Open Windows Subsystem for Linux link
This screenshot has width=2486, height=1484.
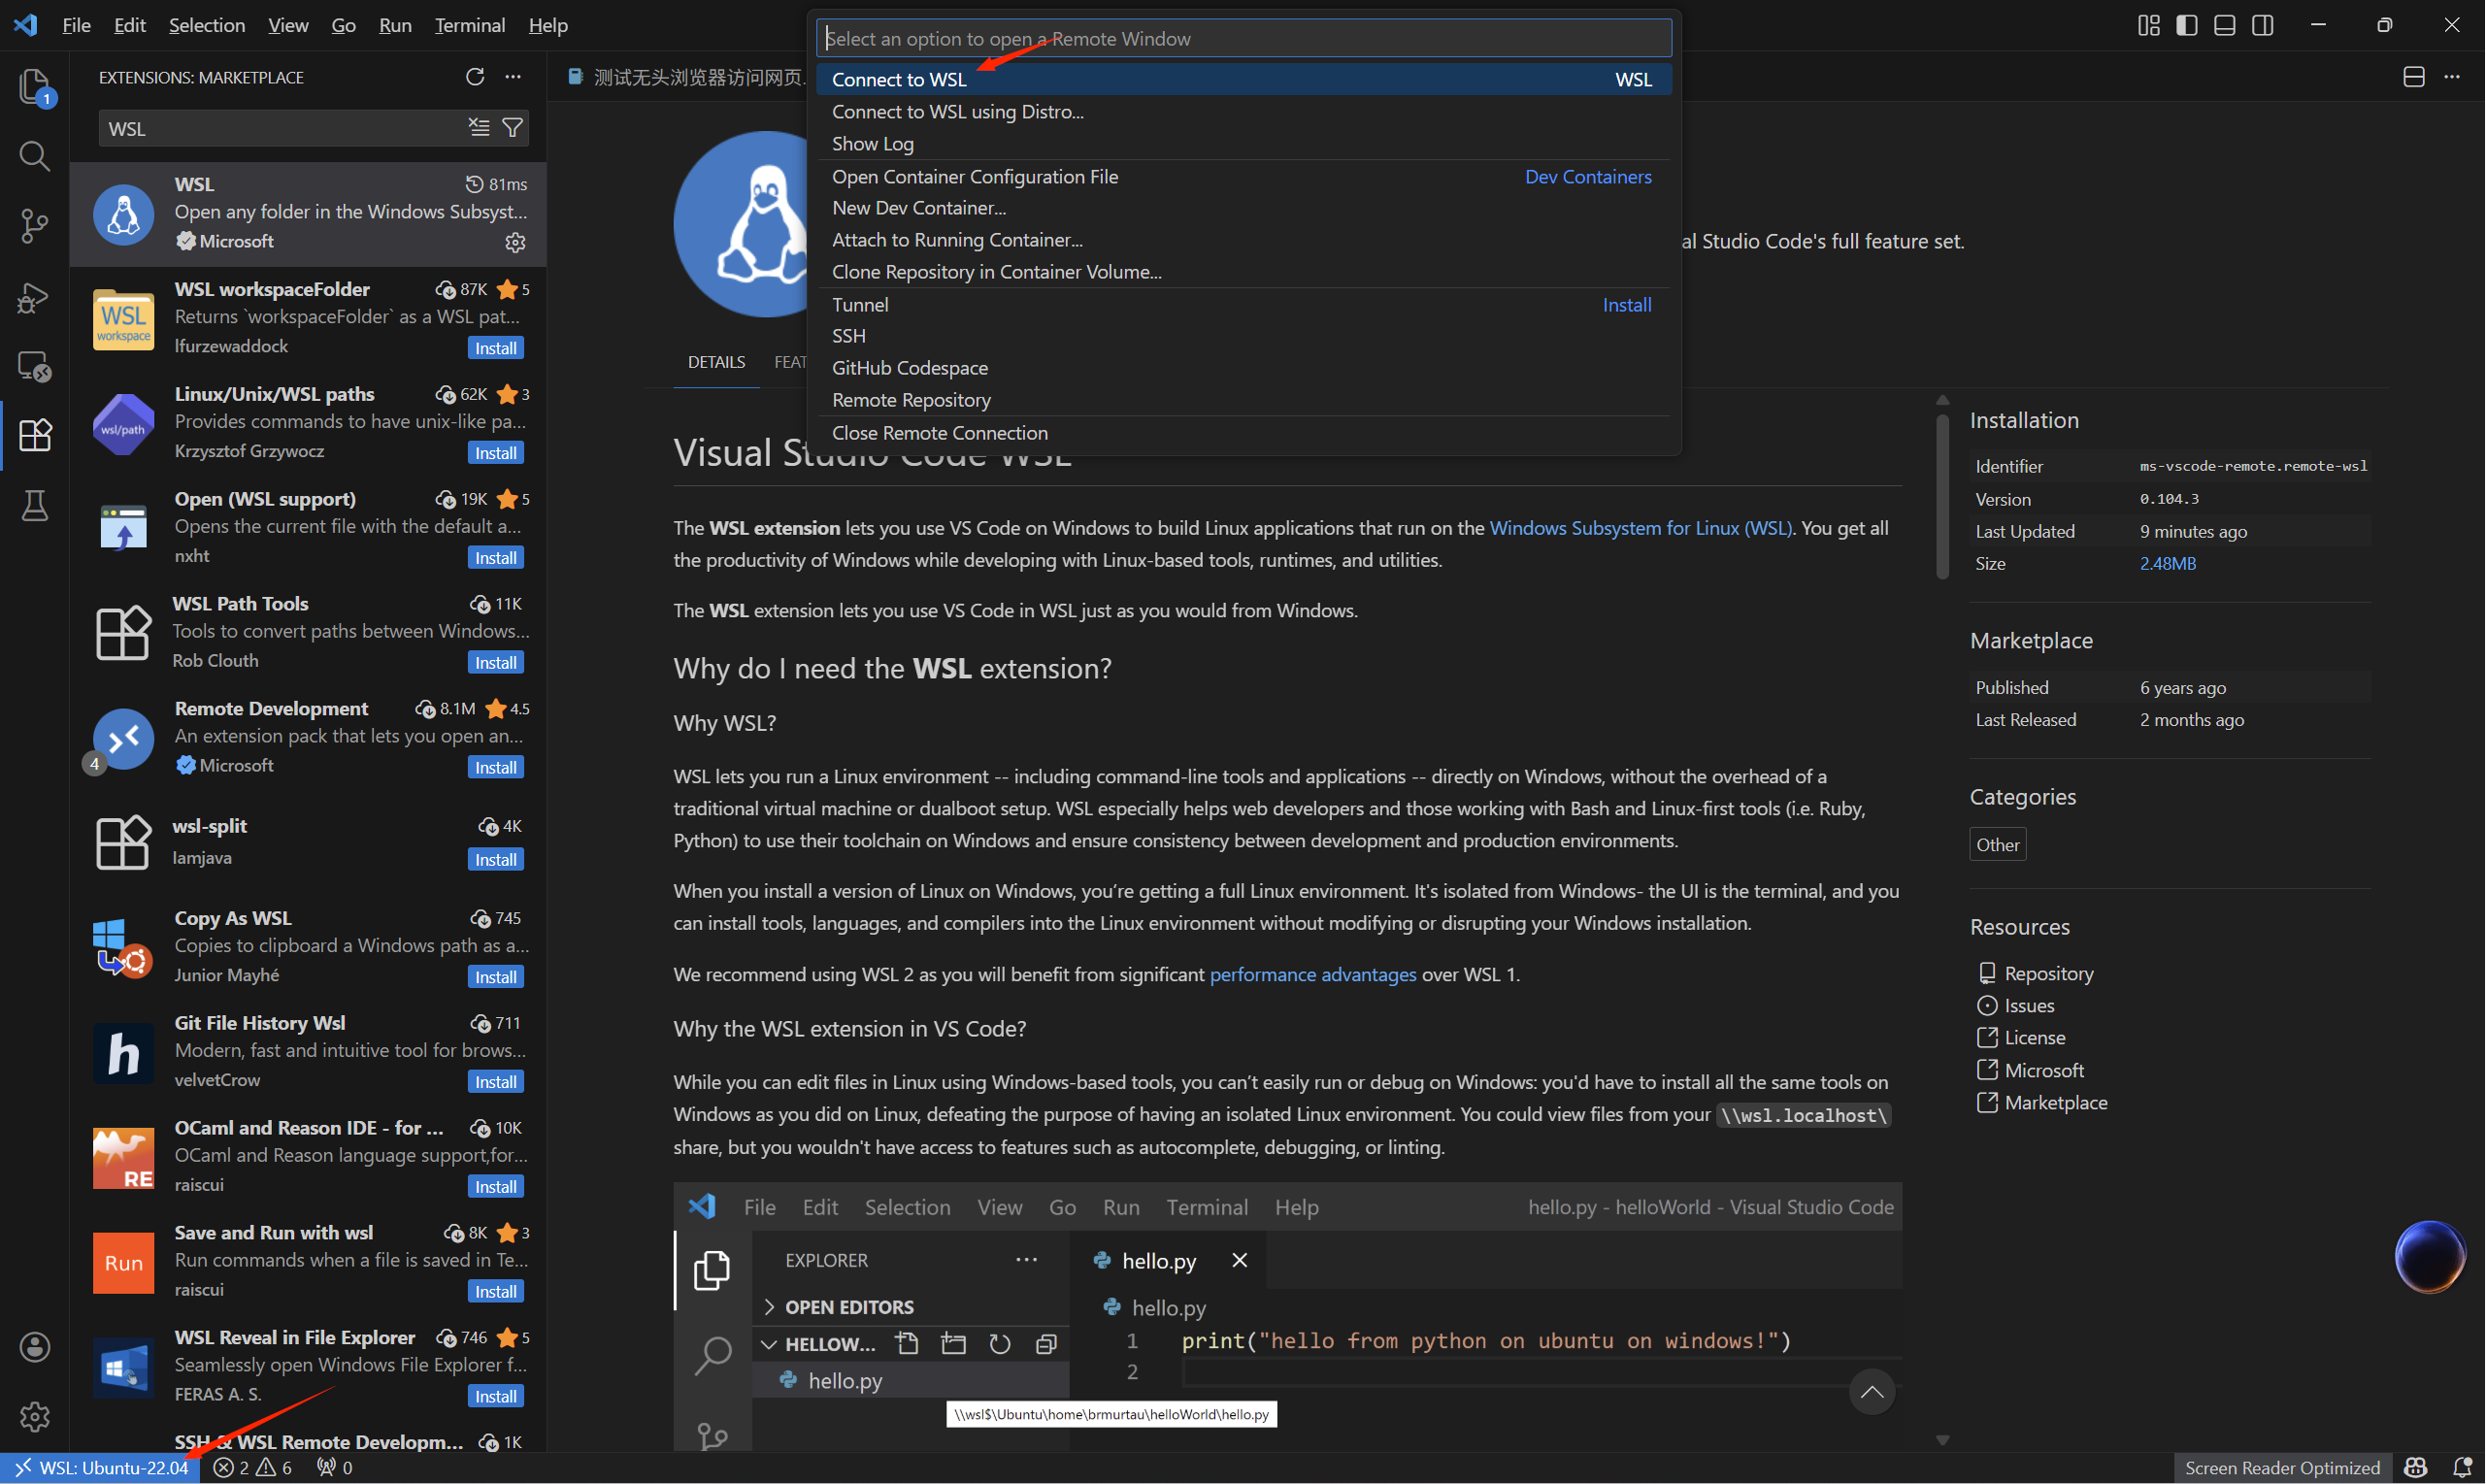[1640, 528]
